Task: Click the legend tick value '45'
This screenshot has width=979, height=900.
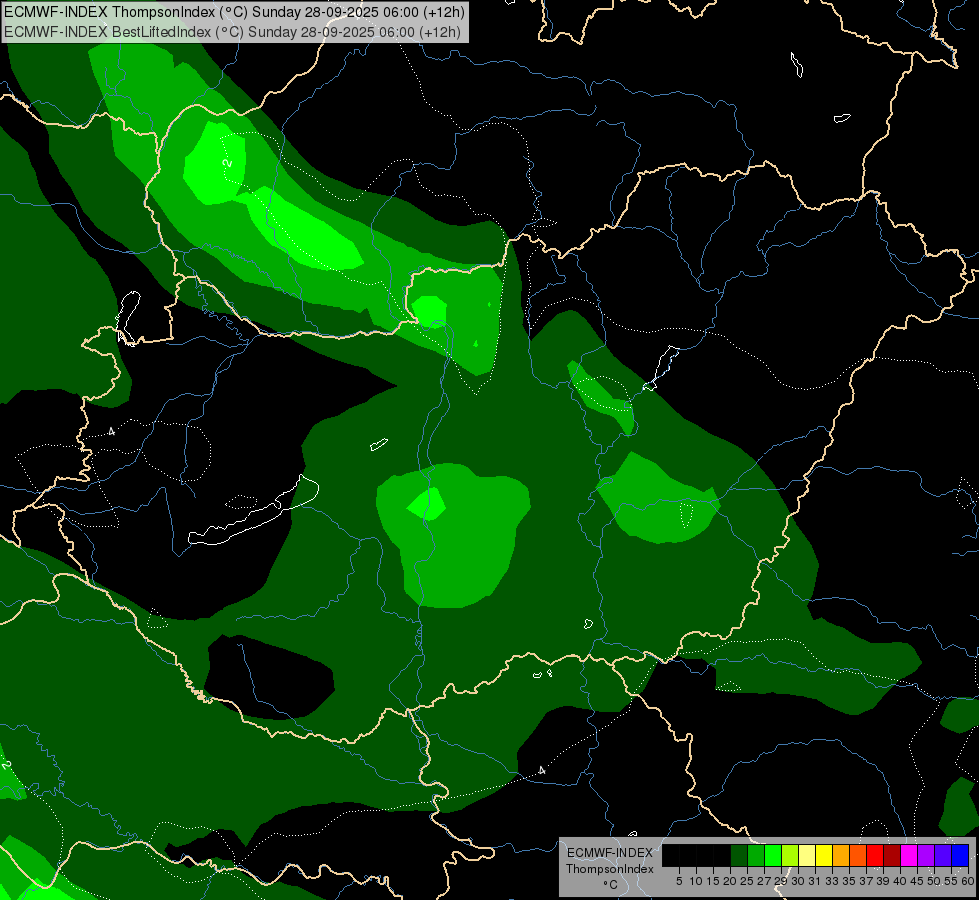Action: pos(917,881)
